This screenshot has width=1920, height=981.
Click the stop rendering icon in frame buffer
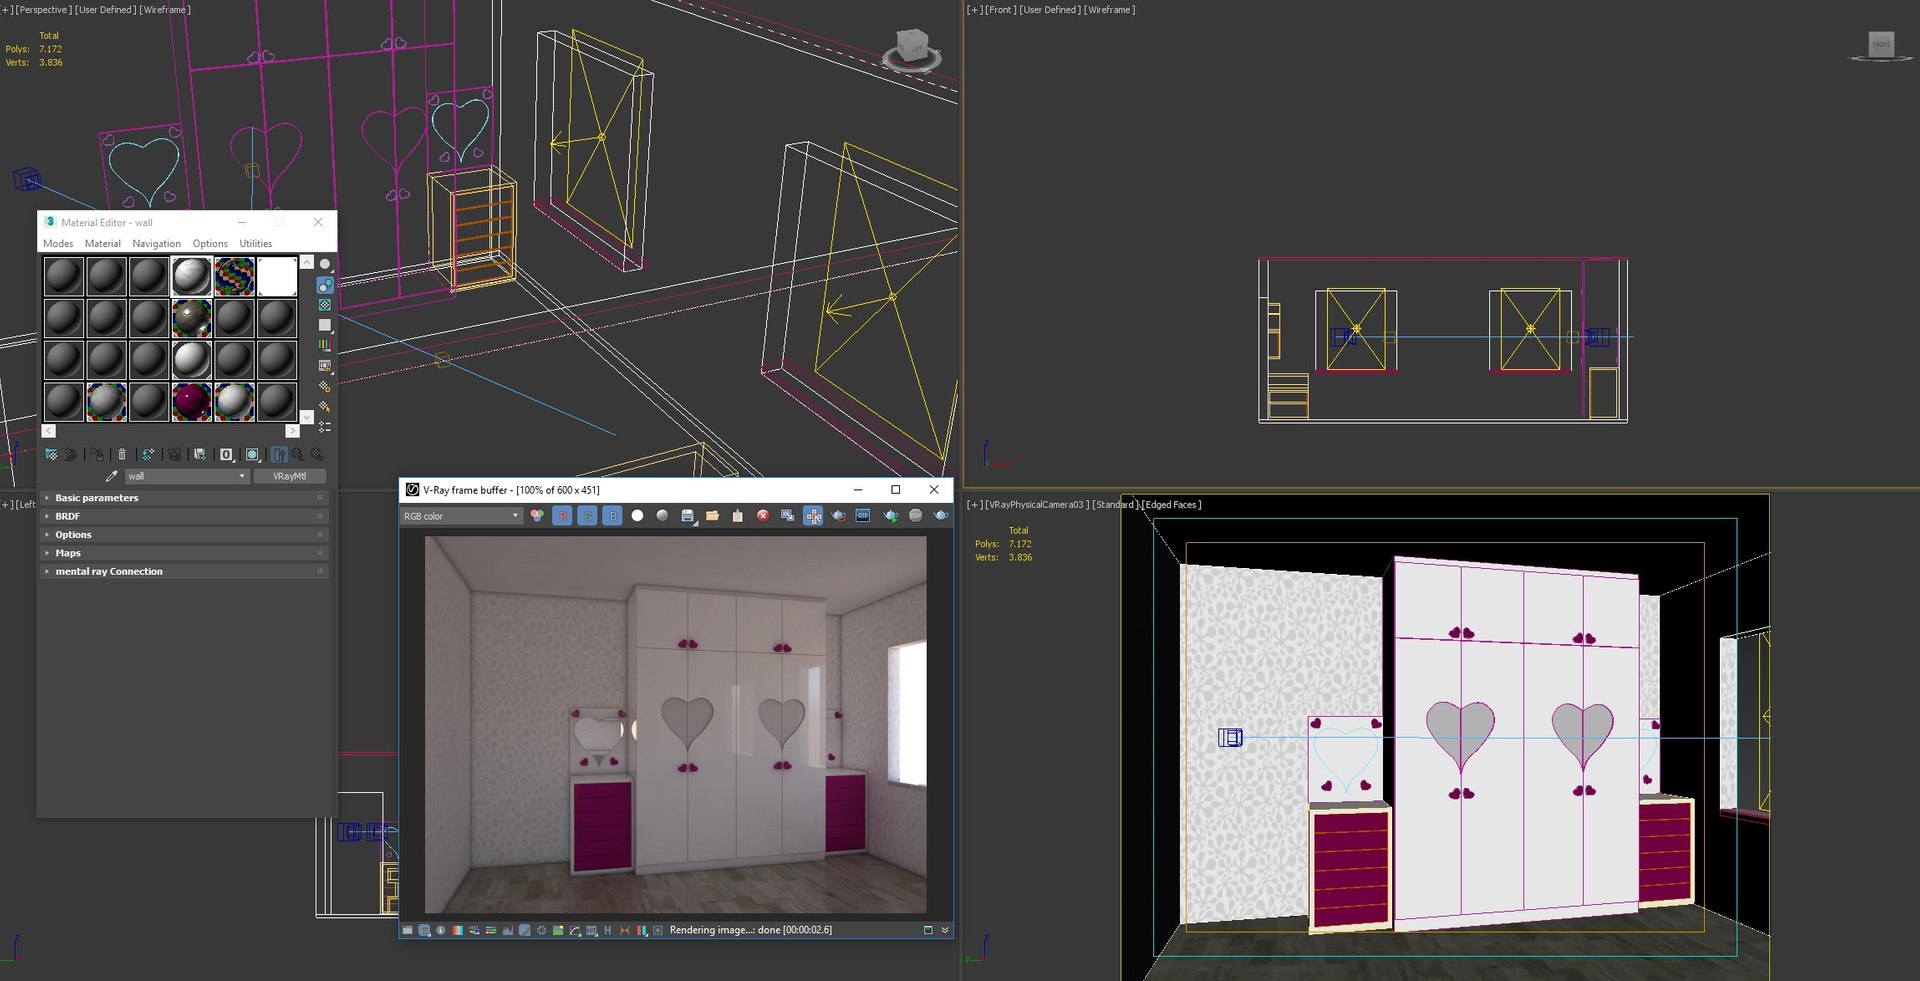click(915, 516)
